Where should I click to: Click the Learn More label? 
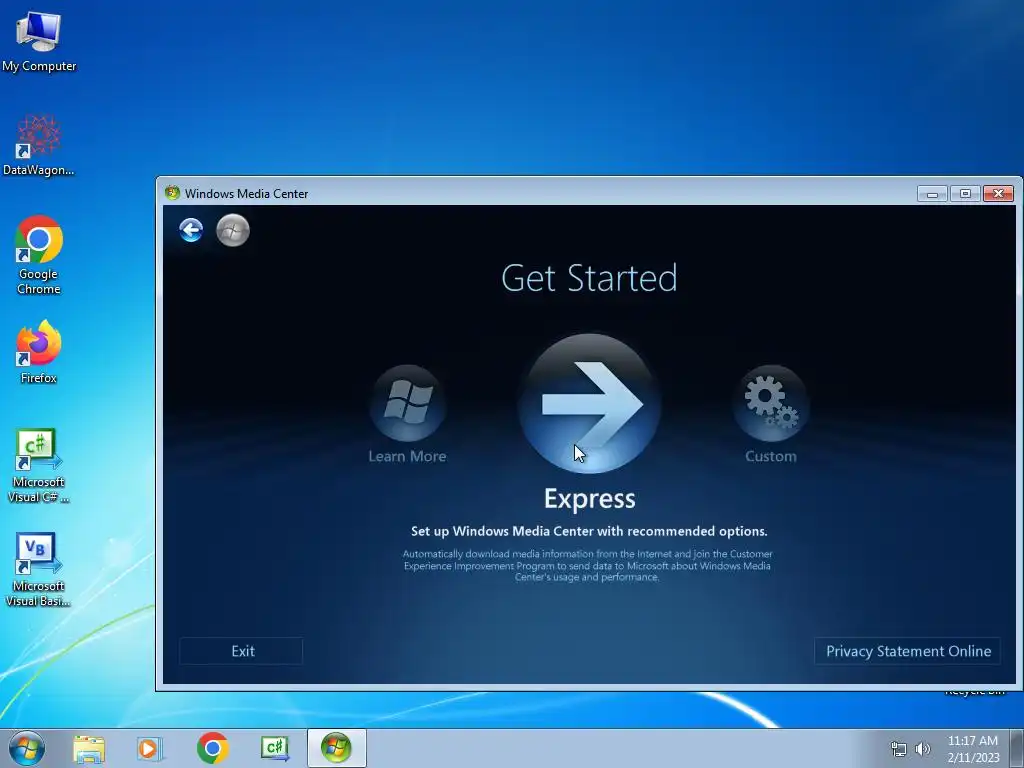(x=408, y=456)
